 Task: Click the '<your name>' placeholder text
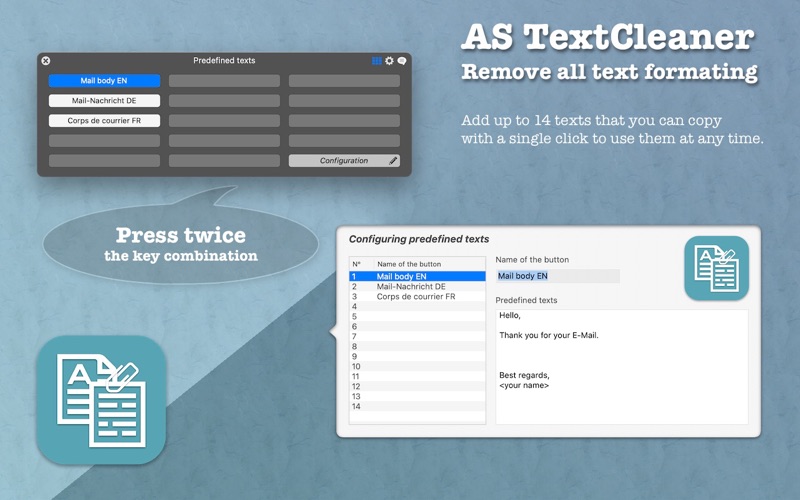click(524, 385)
